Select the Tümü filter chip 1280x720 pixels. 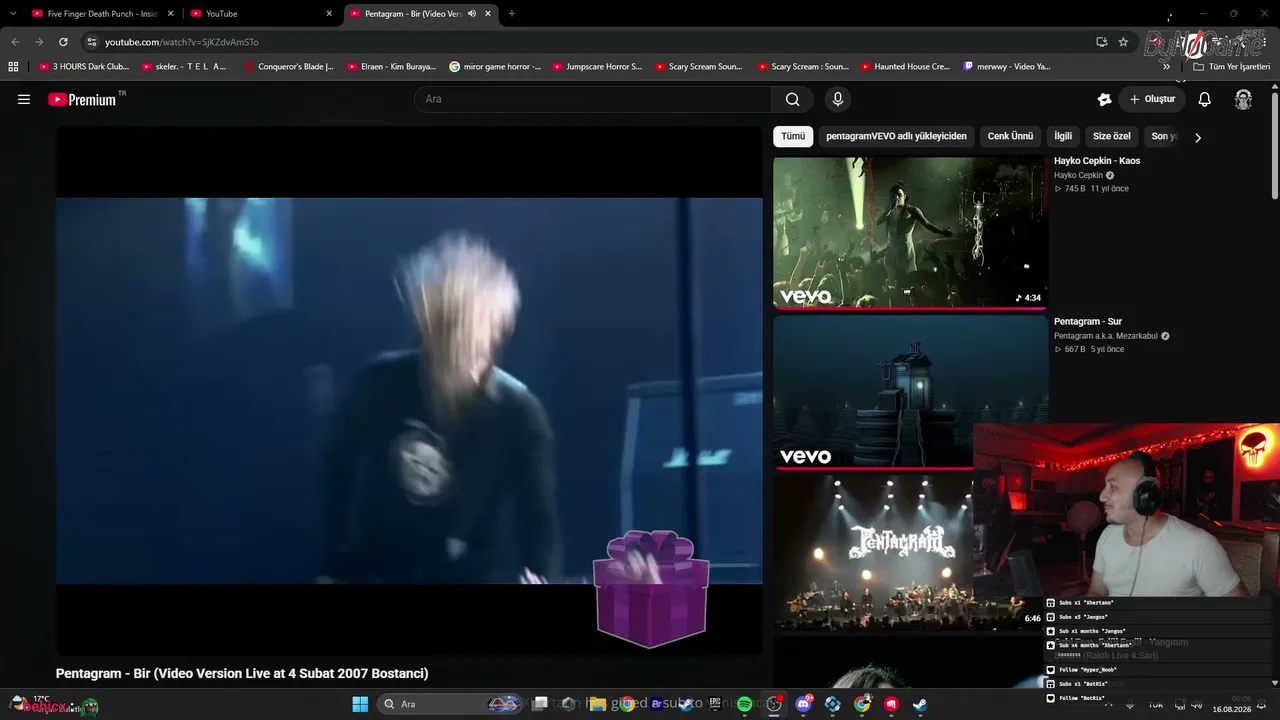pos(793,136)
